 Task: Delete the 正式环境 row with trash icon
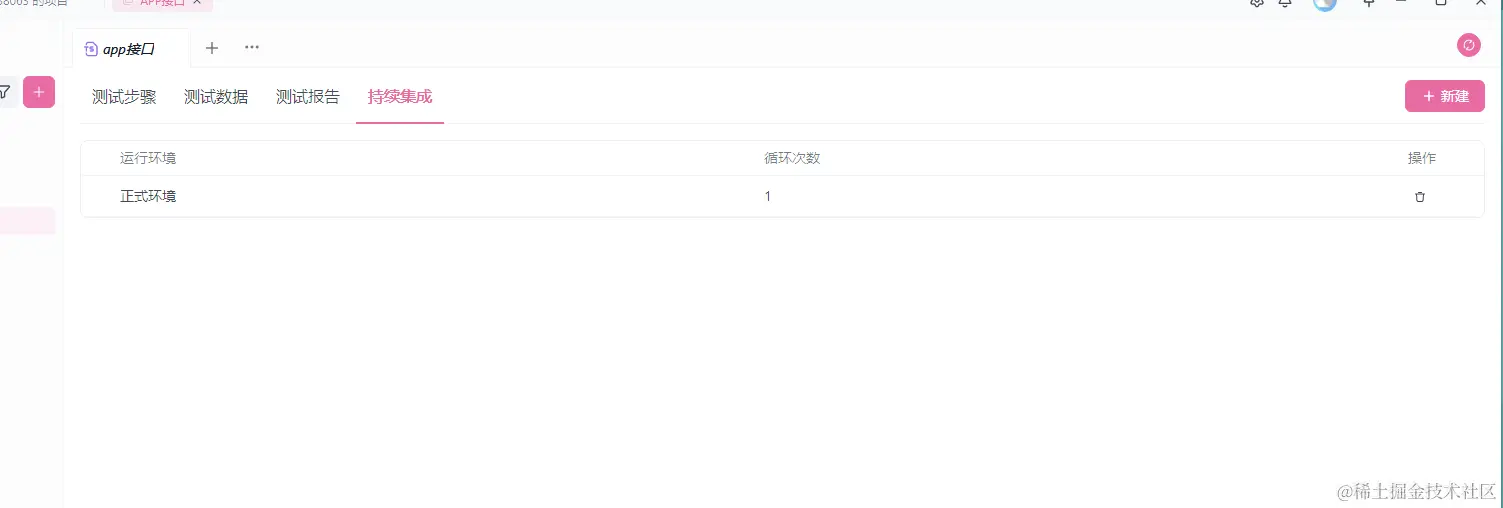tap(1420, 197)
